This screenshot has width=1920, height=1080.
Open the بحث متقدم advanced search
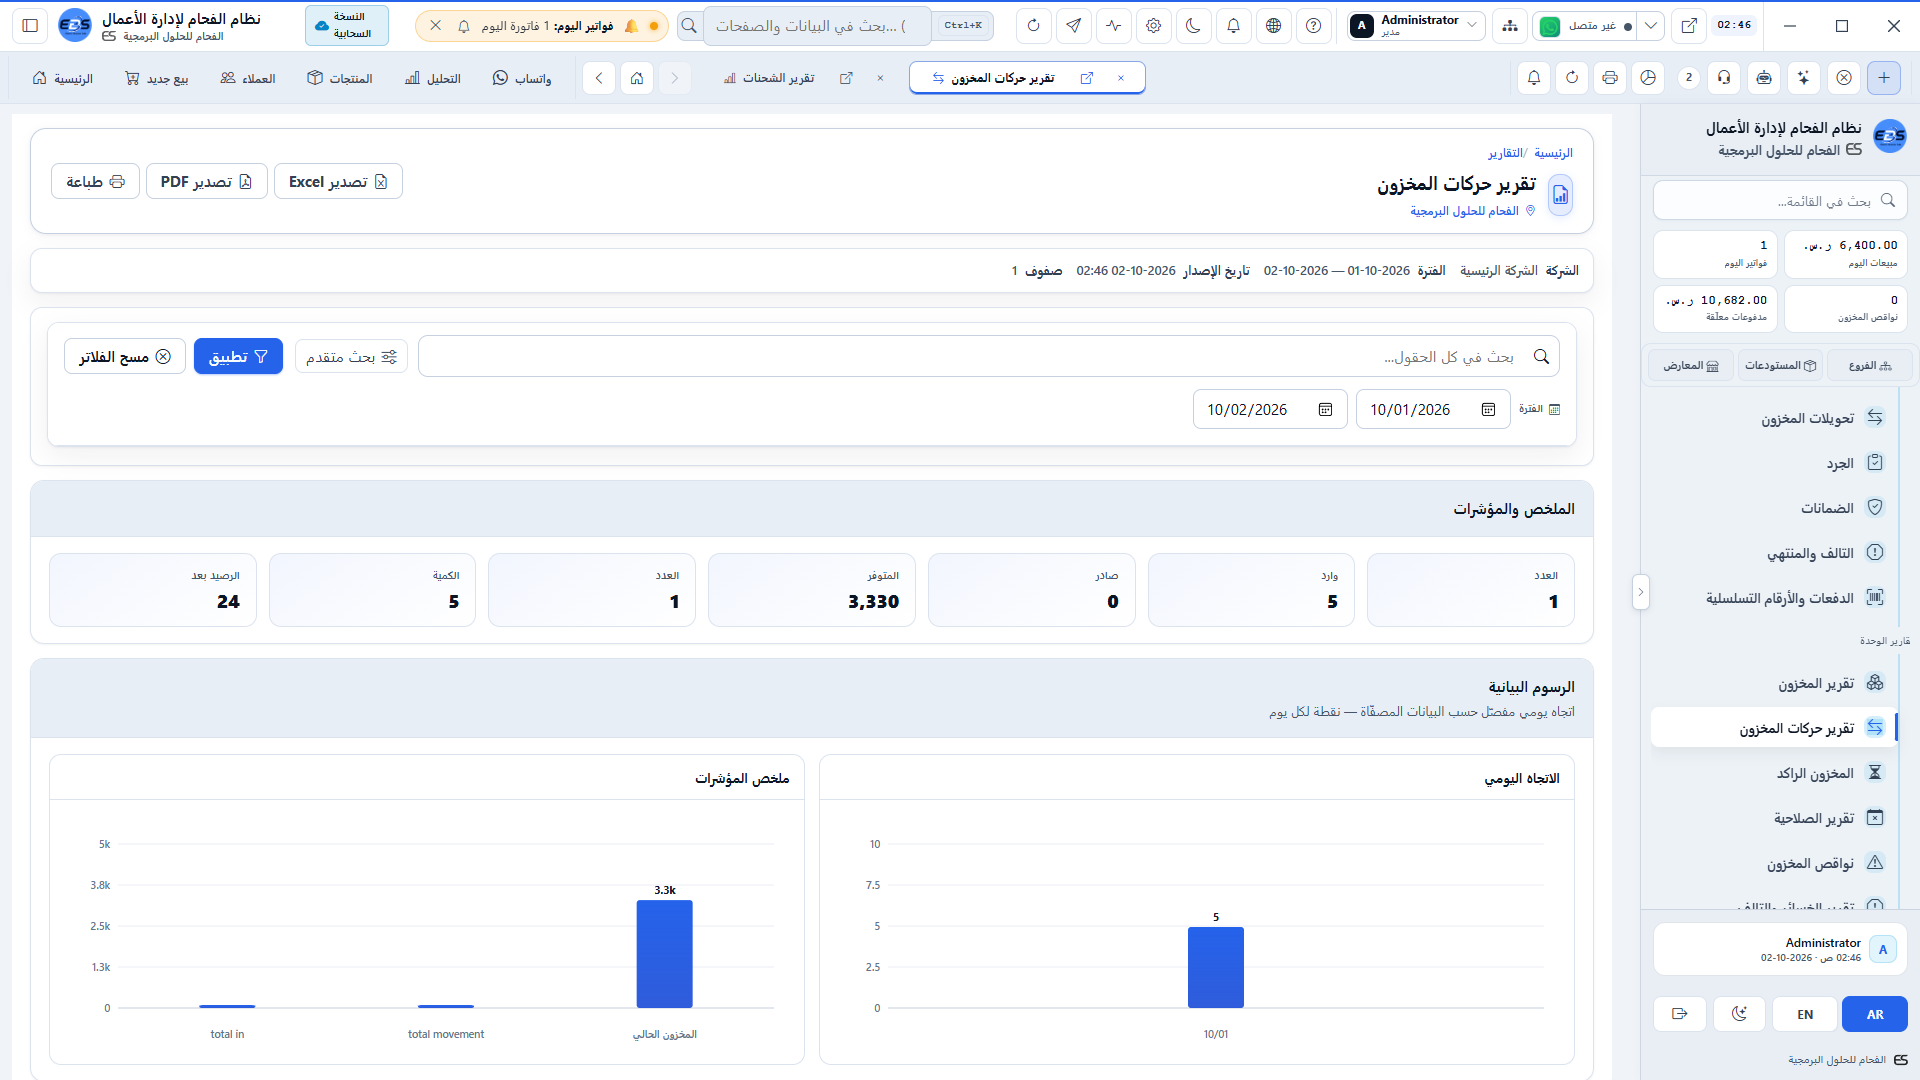(351, 356)
